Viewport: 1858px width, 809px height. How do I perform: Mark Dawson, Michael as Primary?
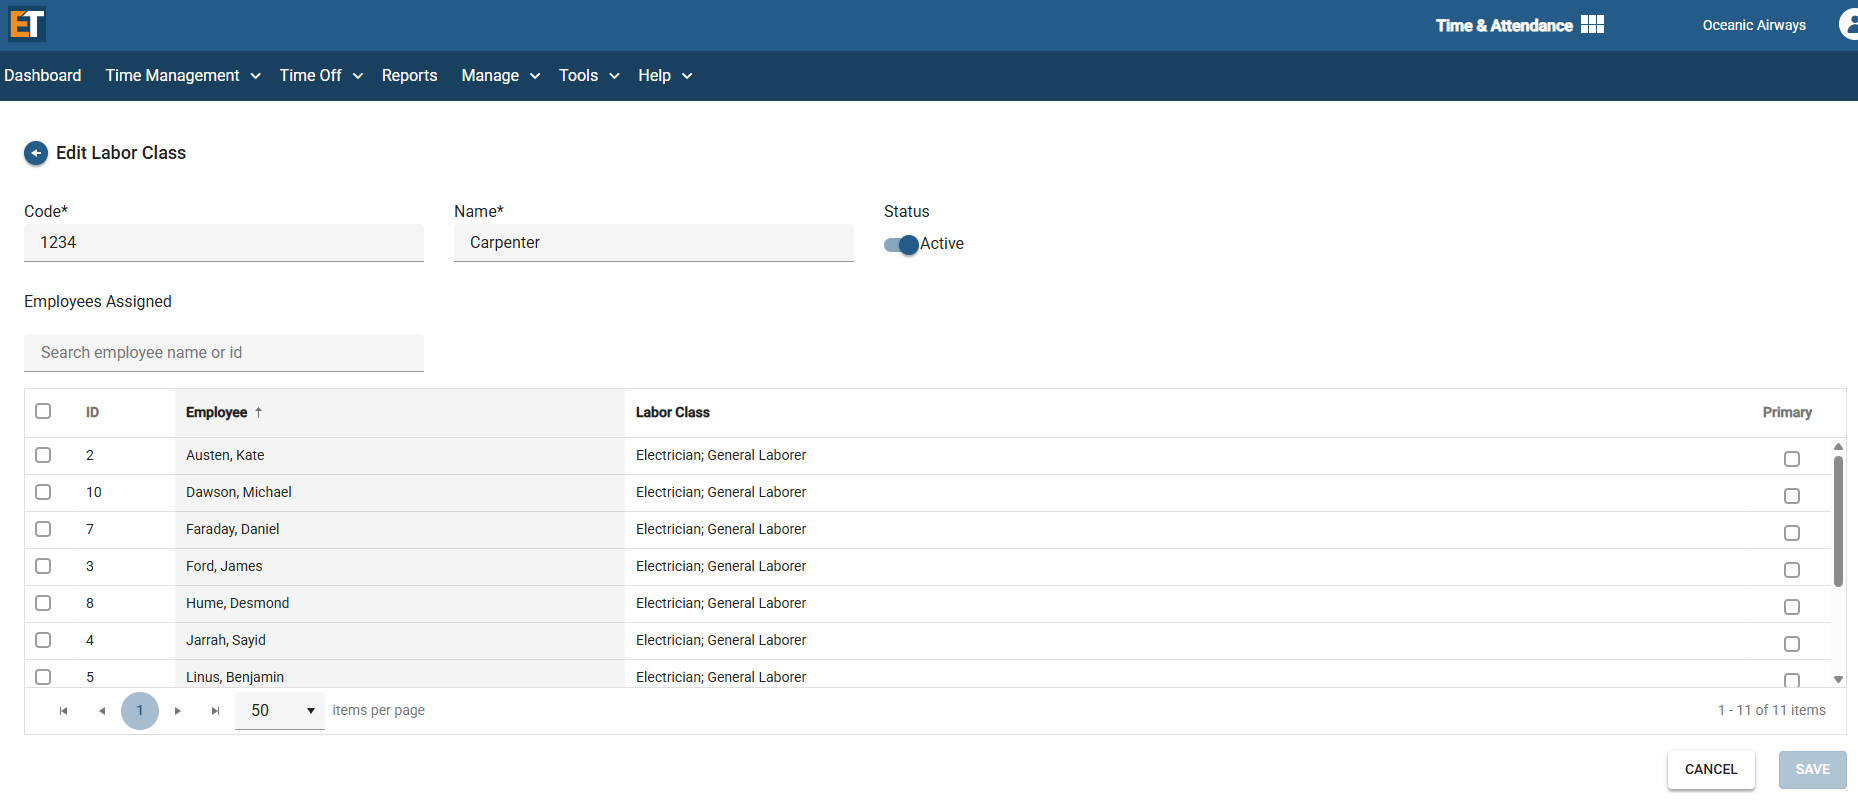(x=1792, y=496)
